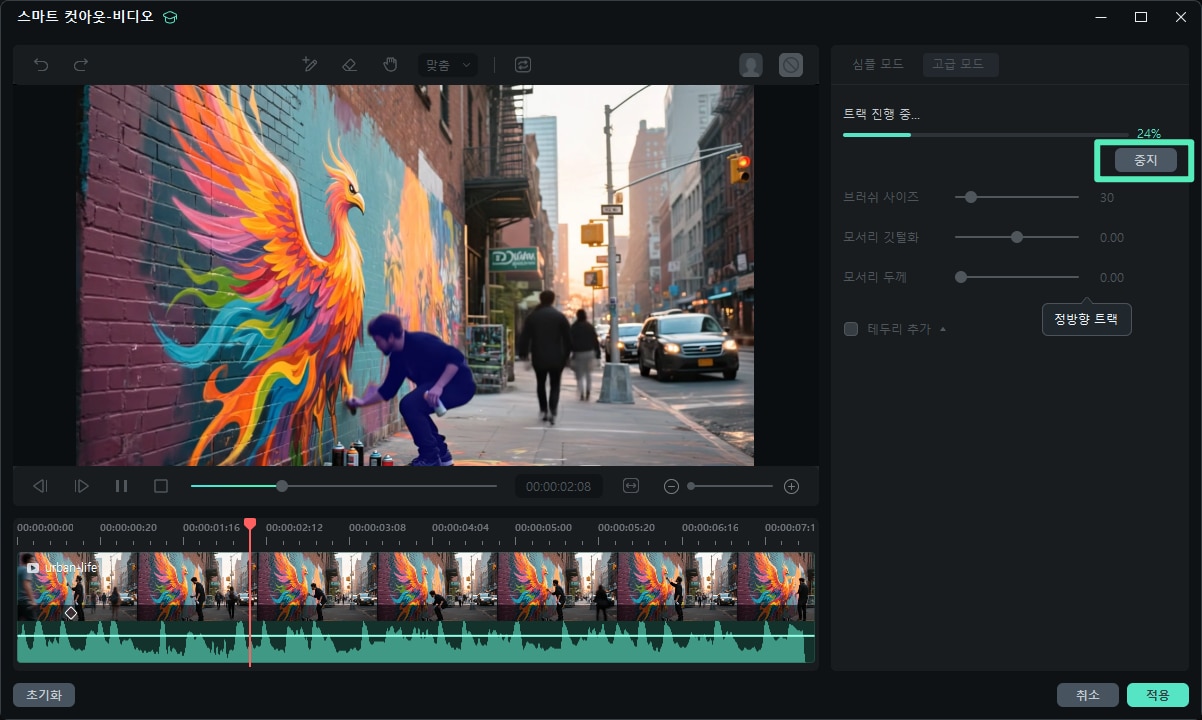Select the smart brush tool
Screen dimensions: 1202x720
(x=310, y=65)
